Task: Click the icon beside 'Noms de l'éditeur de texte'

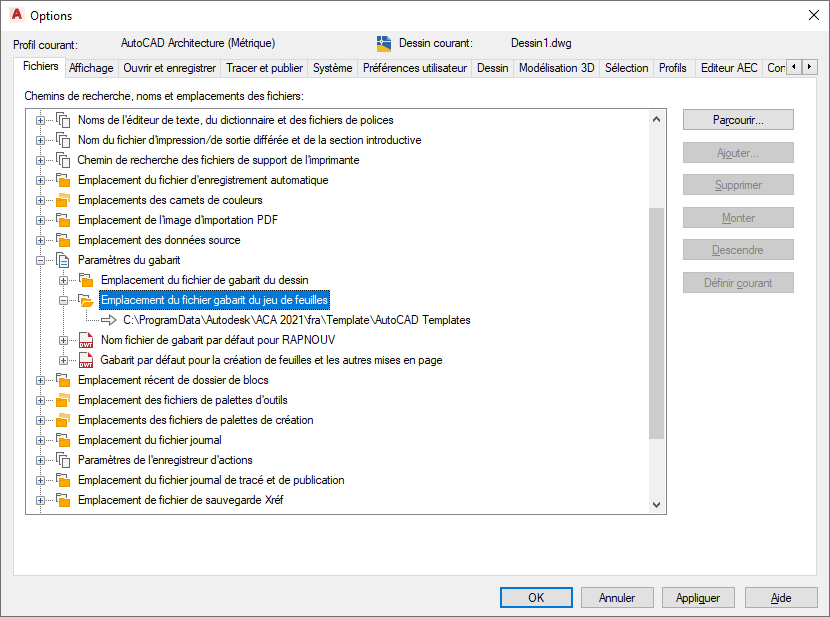Action: 63,120
